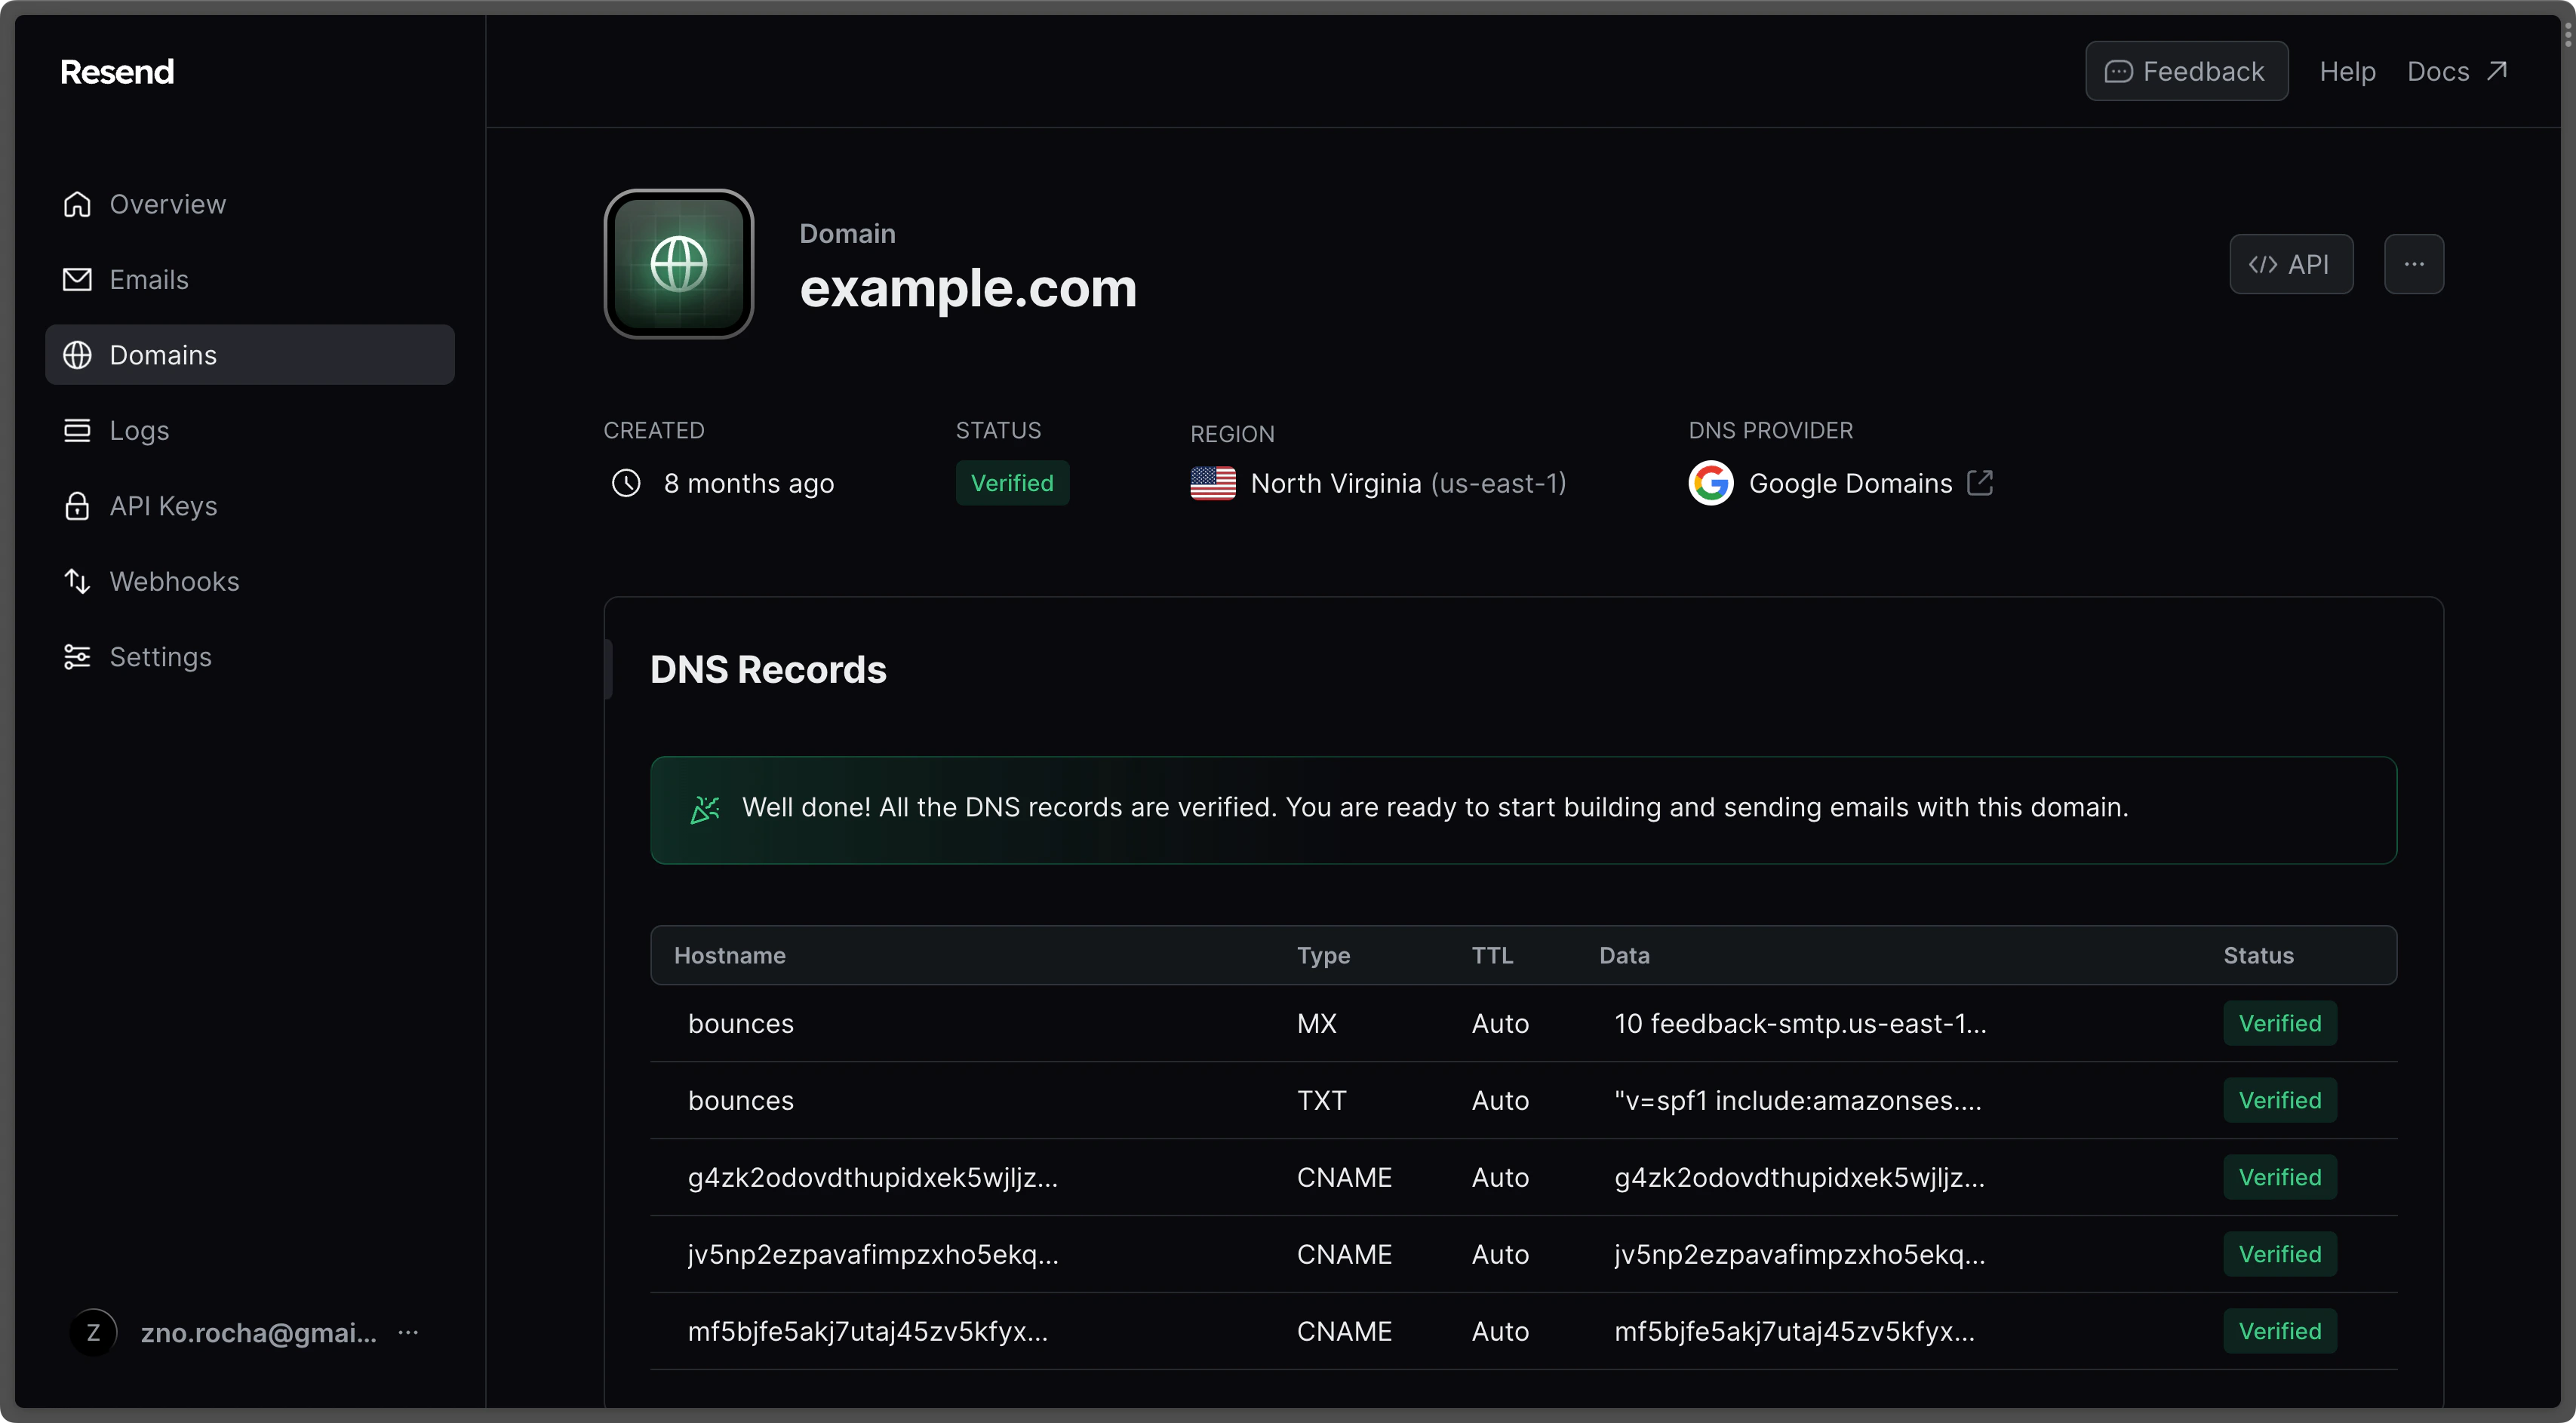Click the API Keys lock icon
2576x1423 pixels.
[77, 506]
